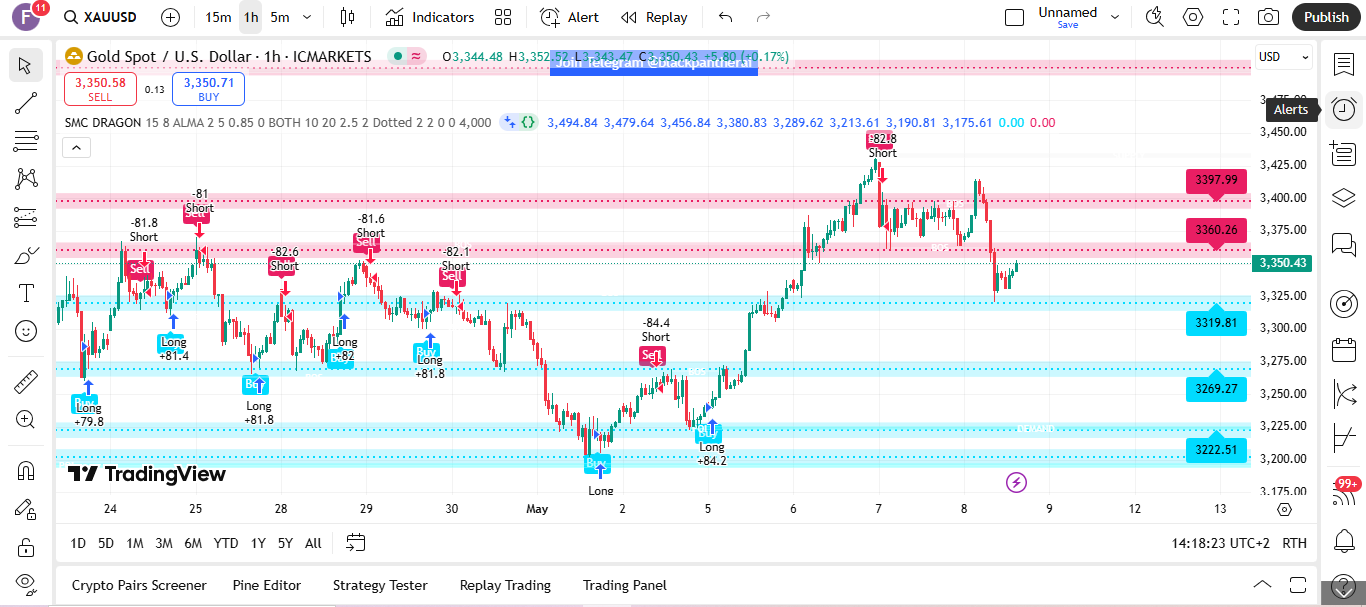1366x607 pixels.
Task: Select the trend line drawing tool
Action: coord(25,103)
